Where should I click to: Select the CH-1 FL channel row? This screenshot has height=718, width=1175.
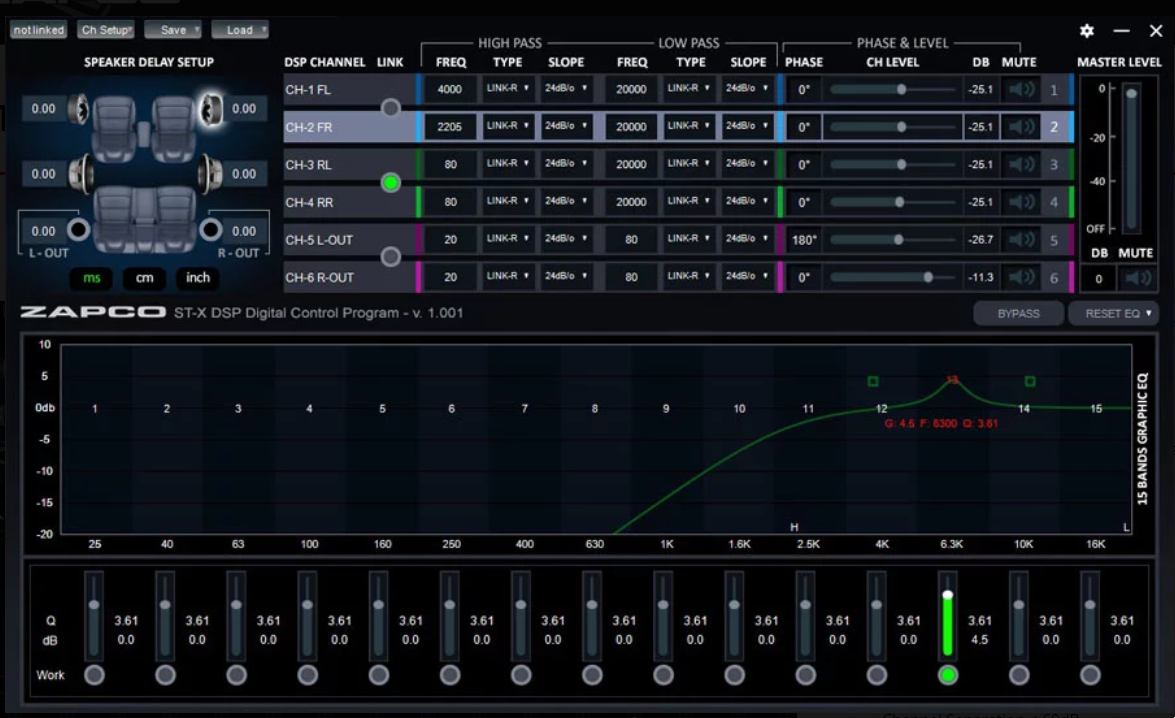(350, 90)
